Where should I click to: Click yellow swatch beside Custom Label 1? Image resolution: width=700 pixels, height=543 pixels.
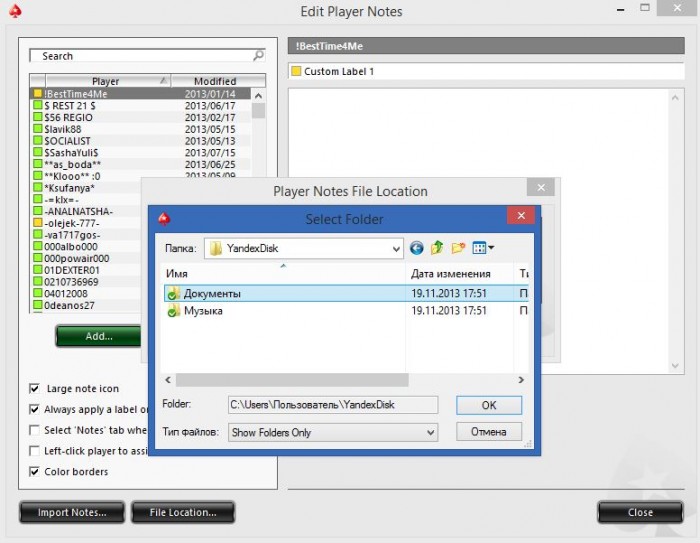pos(296,71)
